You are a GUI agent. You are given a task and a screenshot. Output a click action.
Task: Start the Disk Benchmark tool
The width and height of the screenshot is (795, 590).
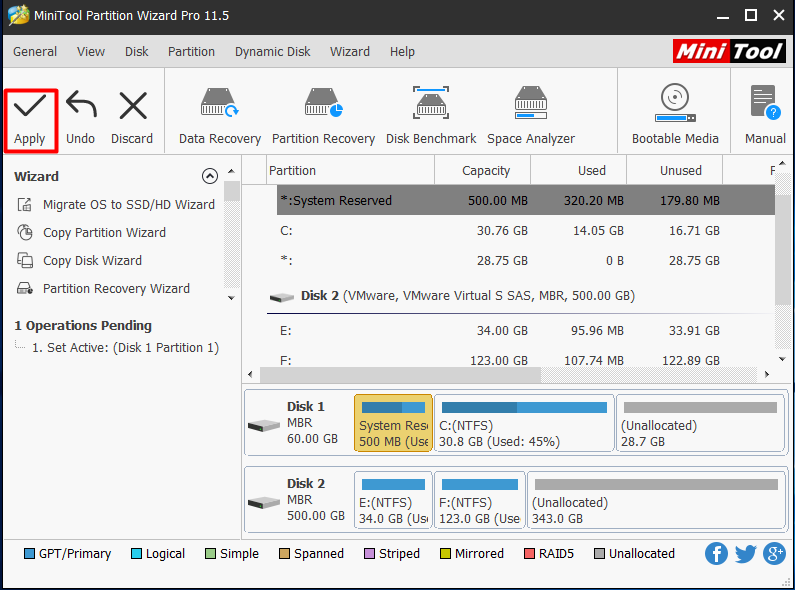click(x=431, y=117)
